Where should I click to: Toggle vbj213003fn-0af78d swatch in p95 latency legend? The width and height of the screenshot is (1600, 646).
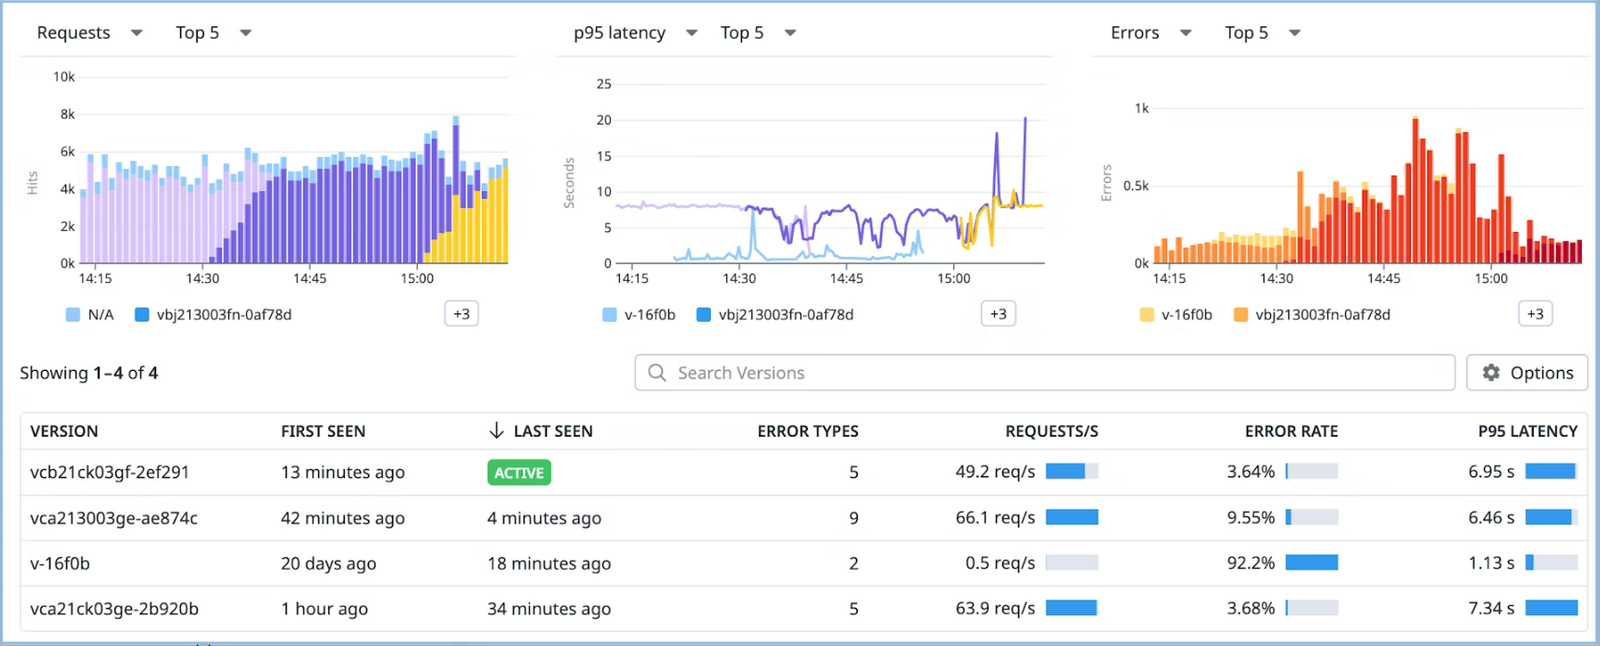tap(704, 315)
